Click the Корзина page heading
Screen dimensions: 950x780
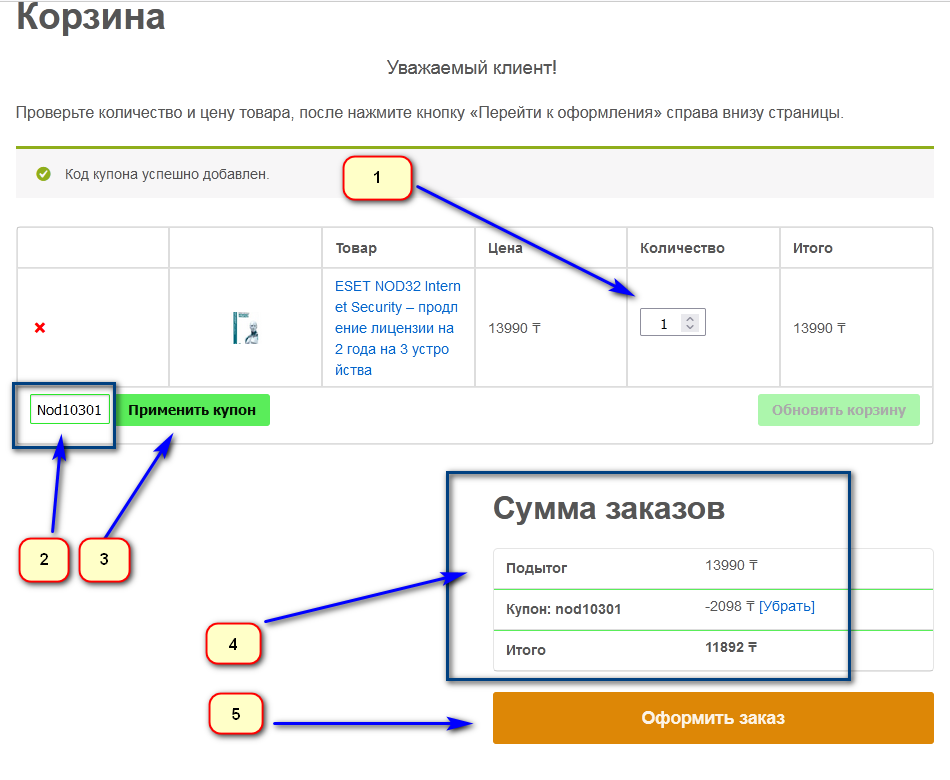[91, 16]
